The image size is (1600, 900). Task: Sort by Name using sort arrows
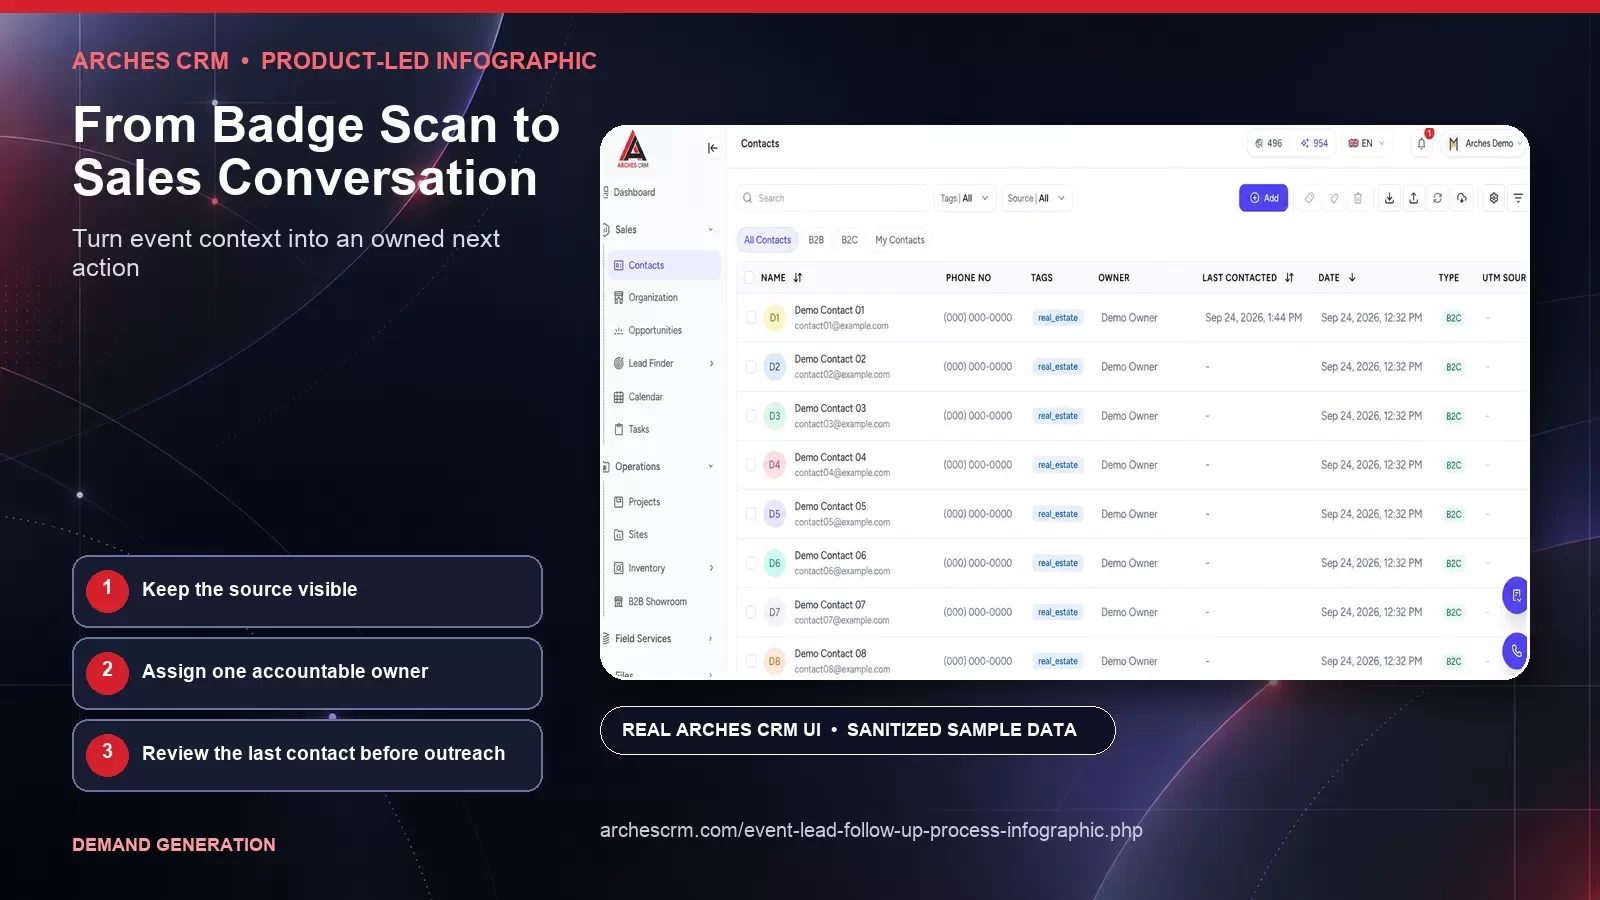798,278
